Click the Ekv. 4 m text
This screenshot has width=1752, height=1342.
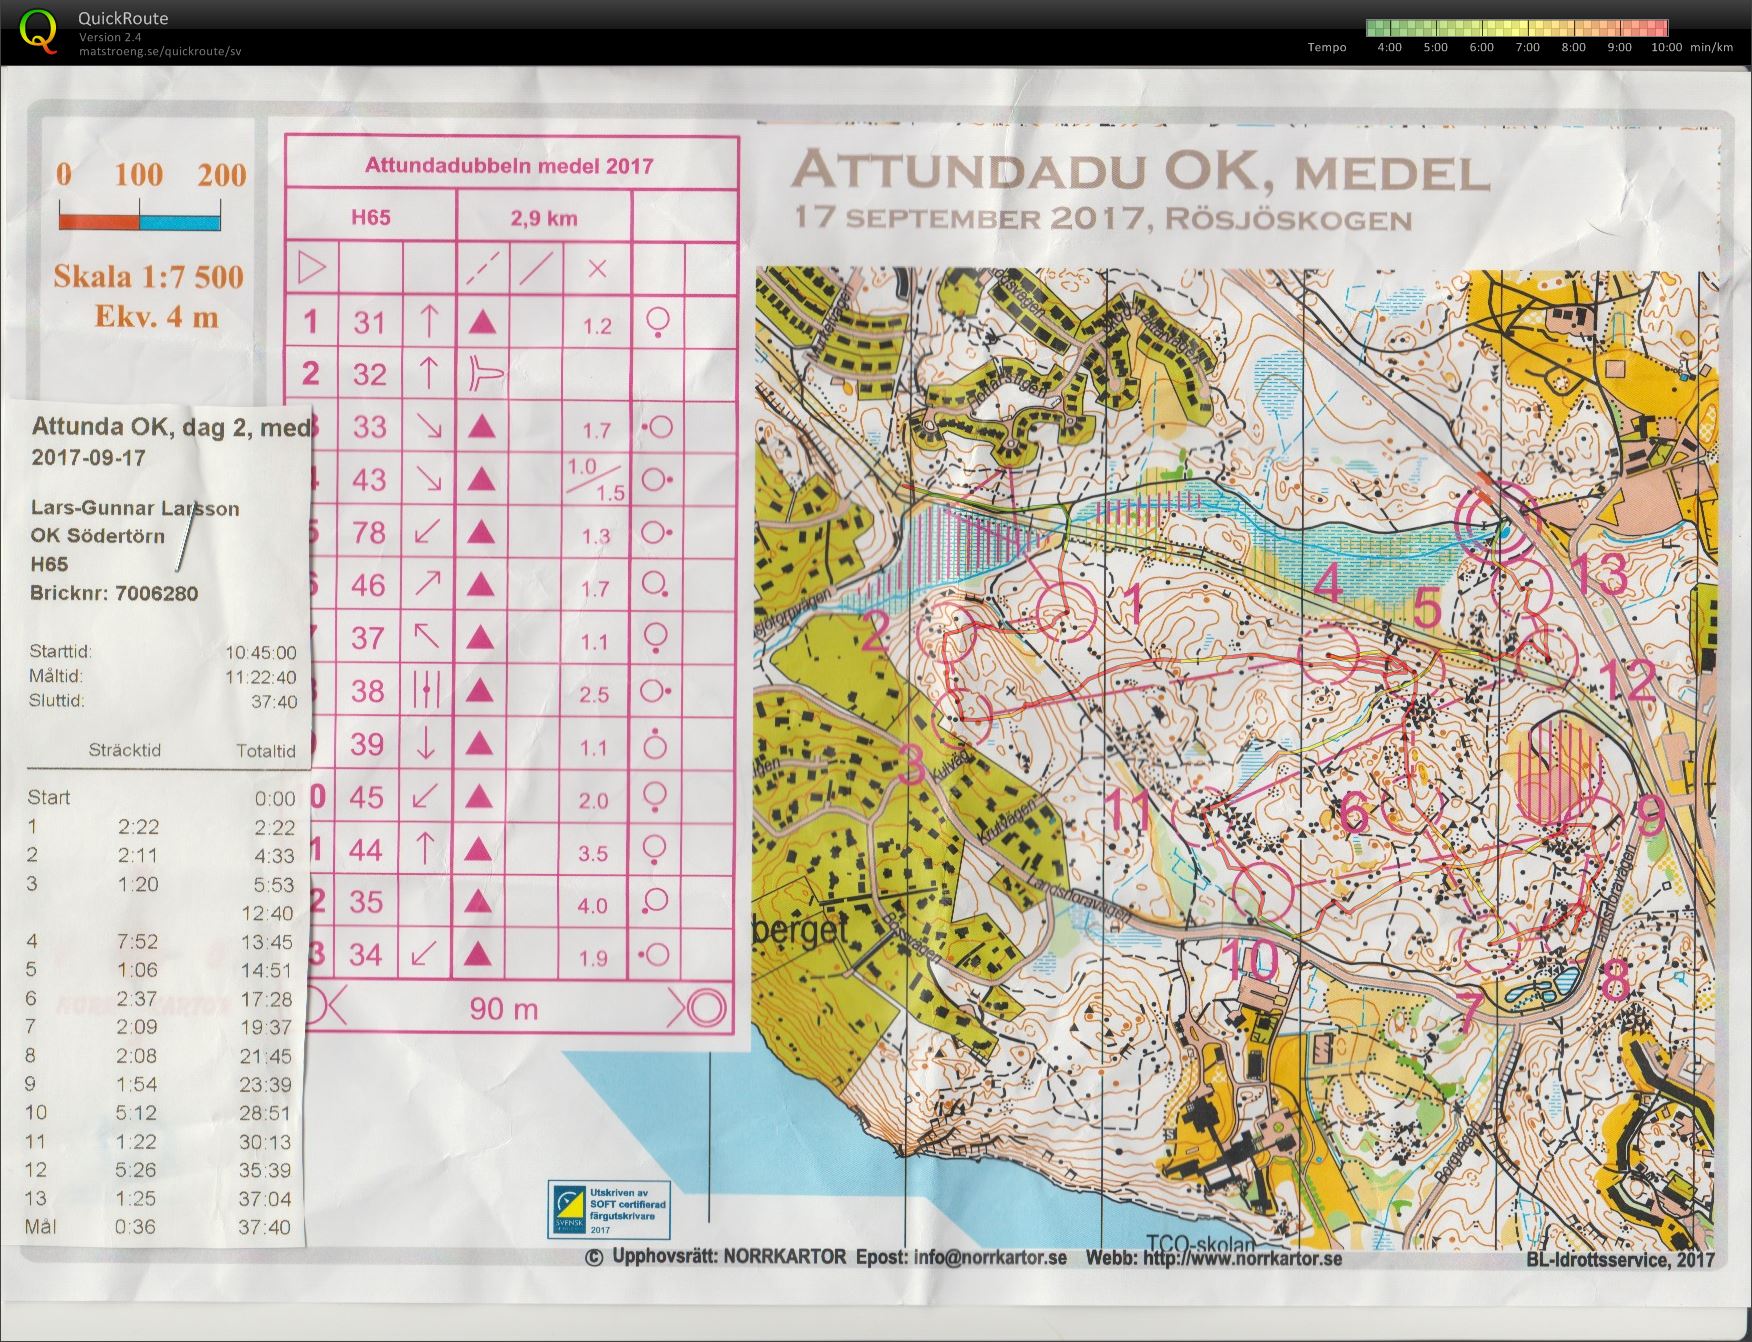[156, 316]
